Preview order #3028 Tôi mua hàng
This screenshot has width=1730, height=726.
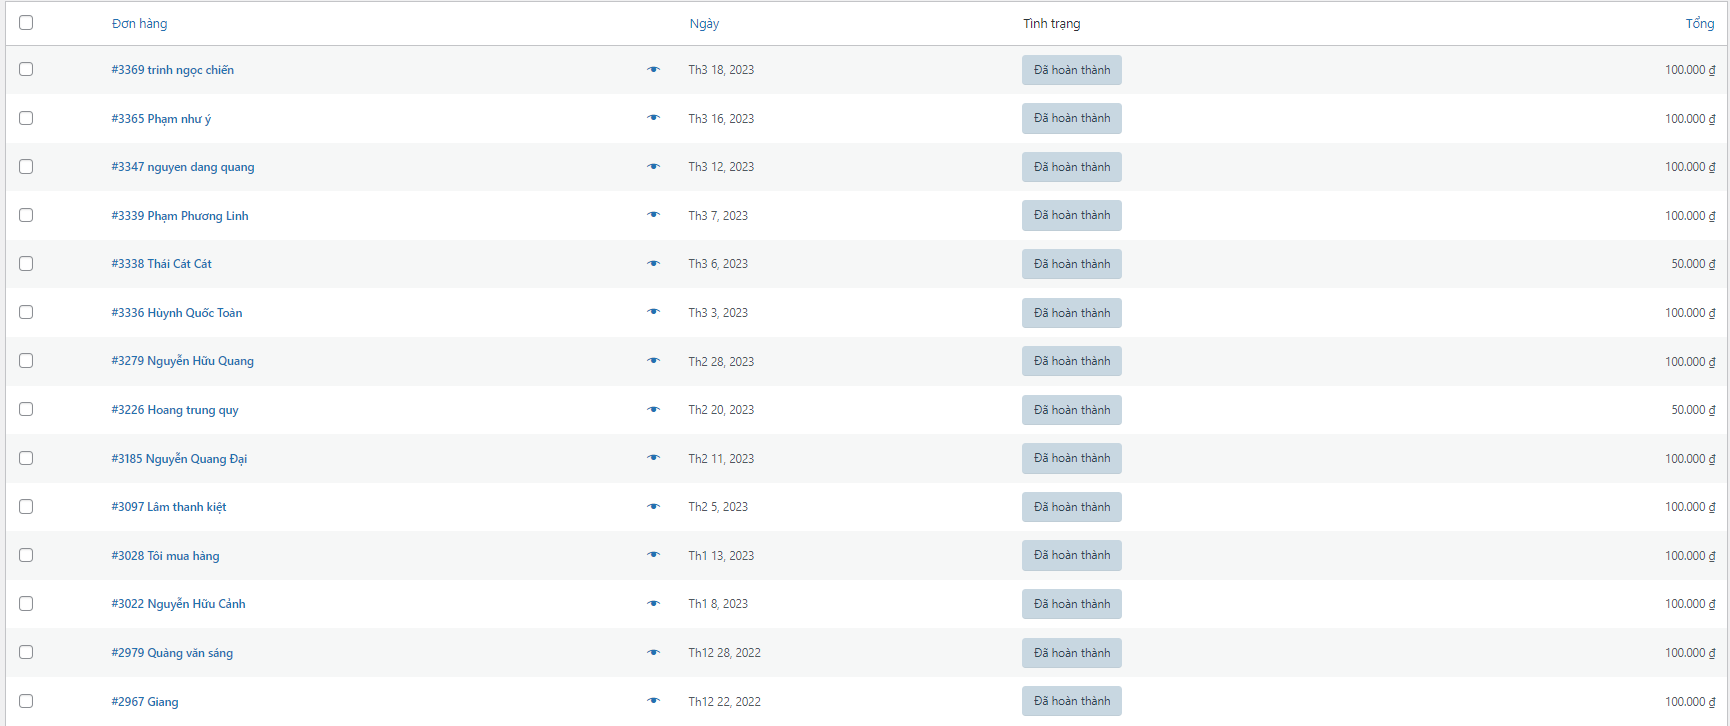pos(653,555)
